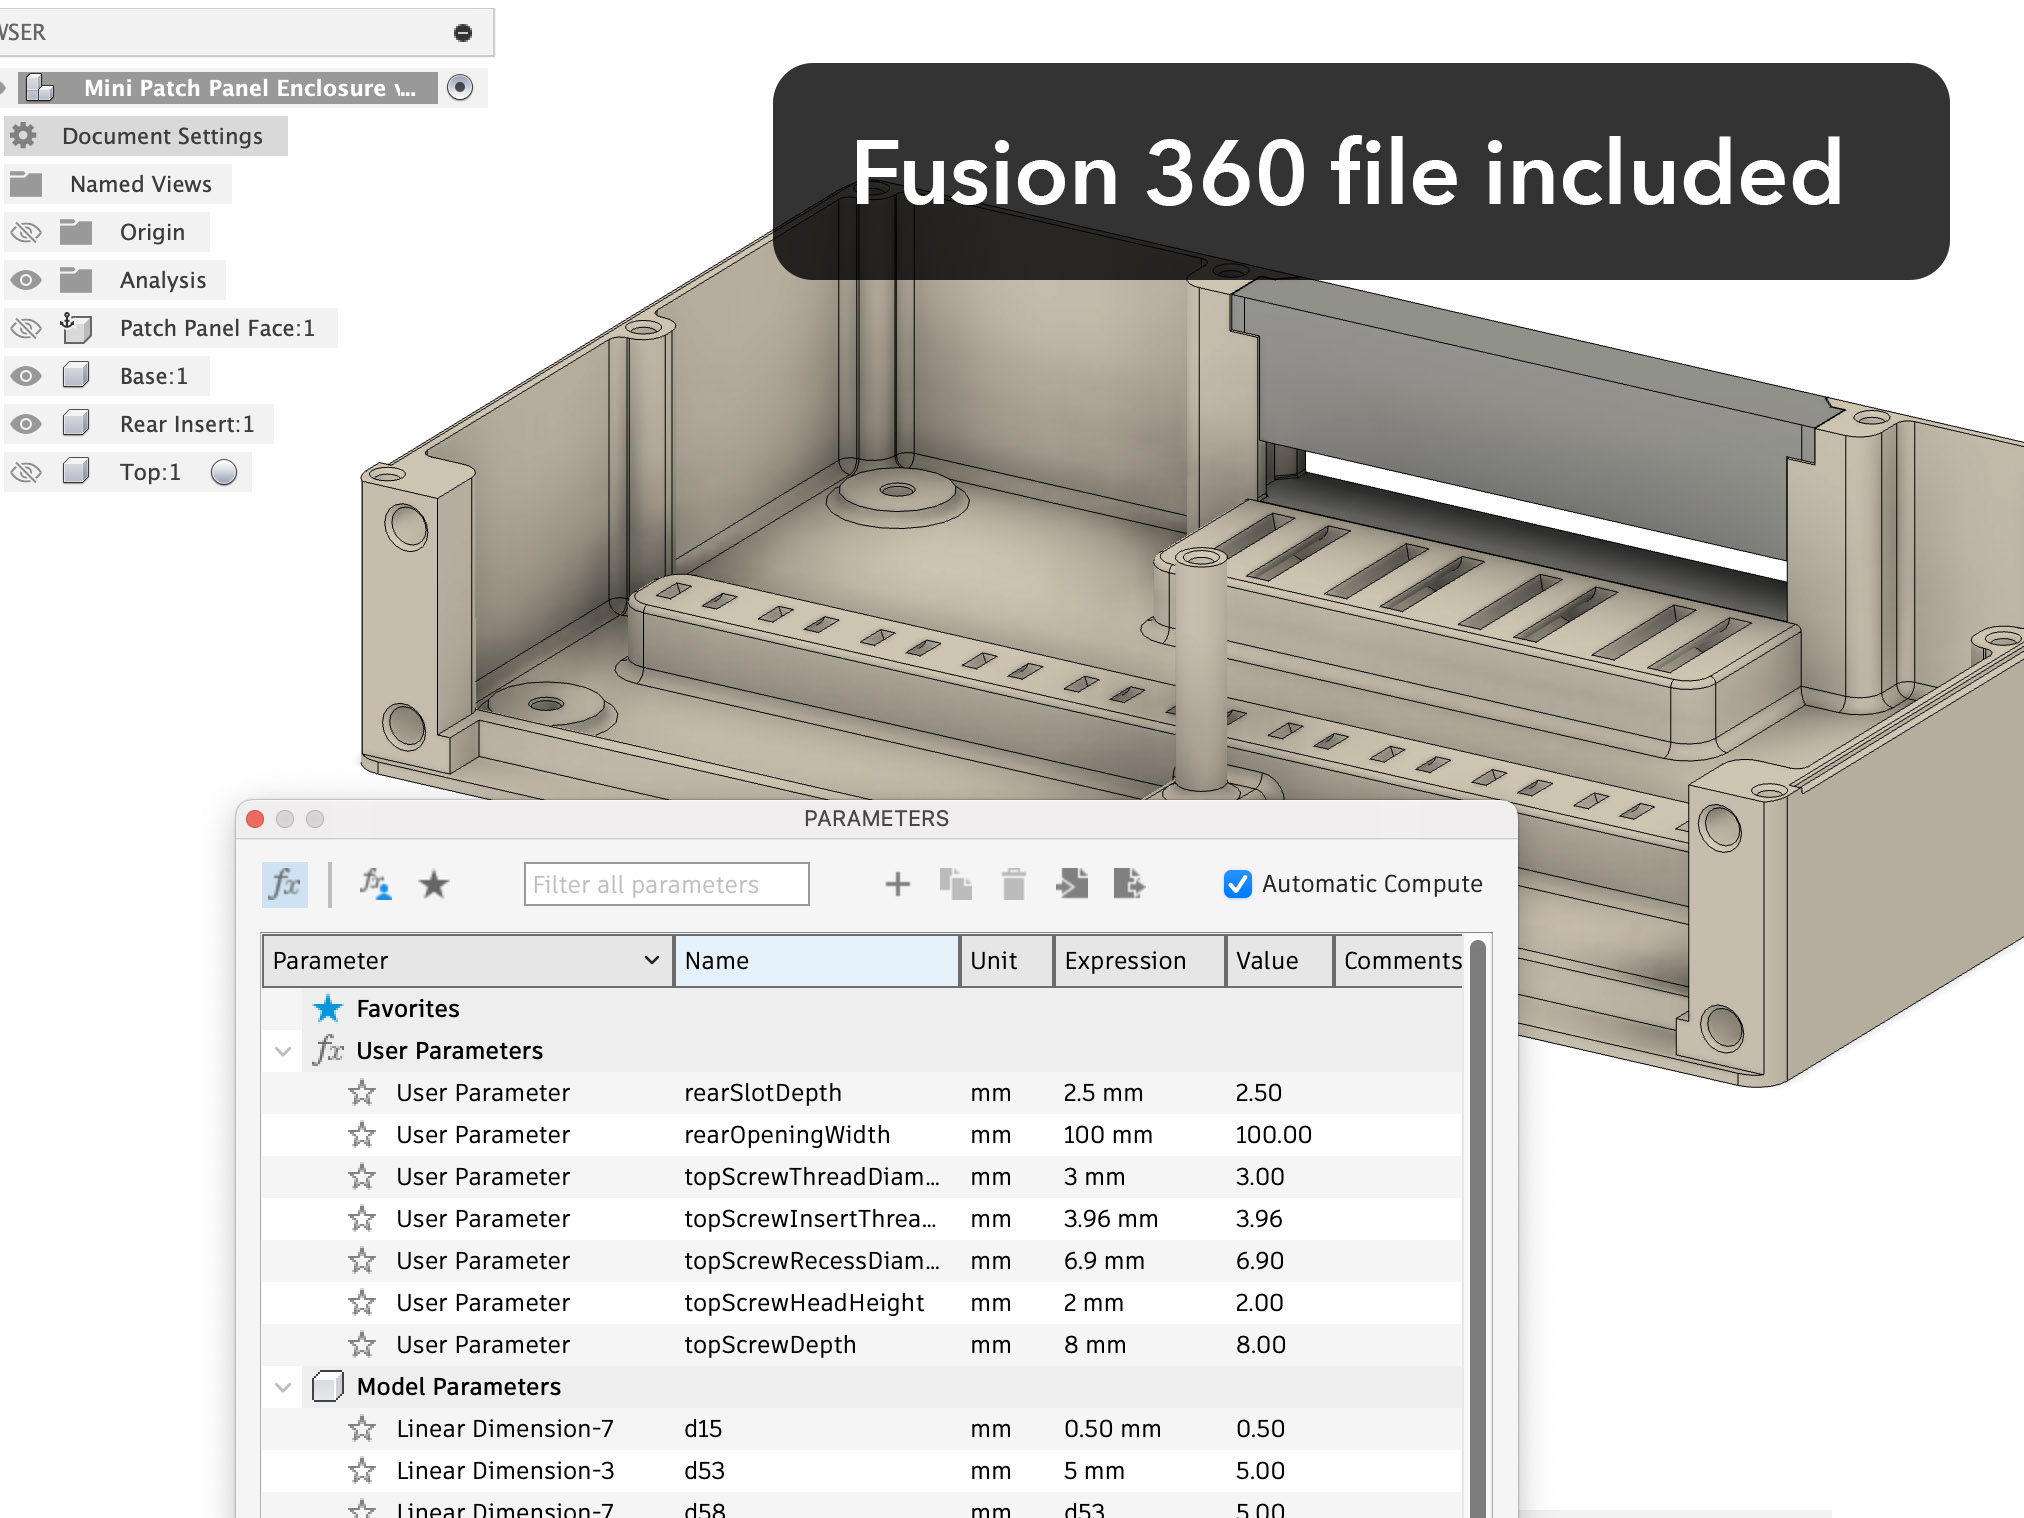
Task: Click the import parameters icon
Action: (x=1072, y=884)
